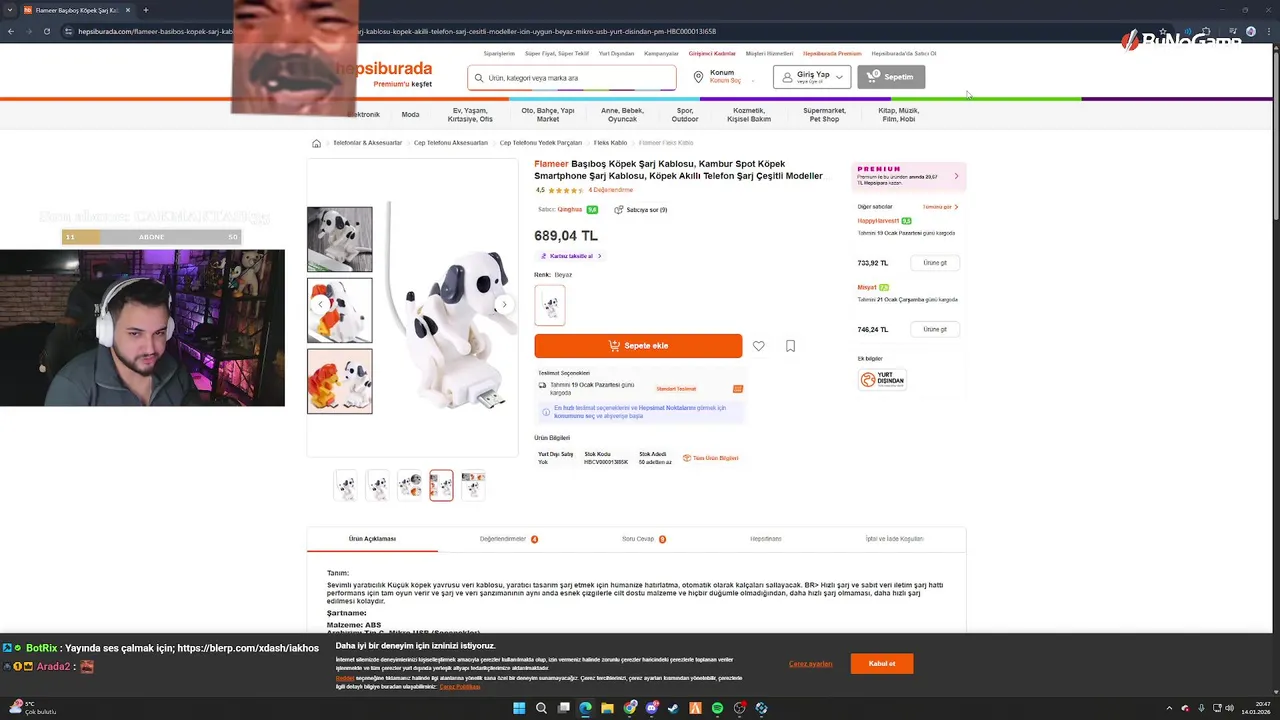Screen dimensions: 1280x720
Task: Click the Sepete ekle button
Action: point(638,346)
